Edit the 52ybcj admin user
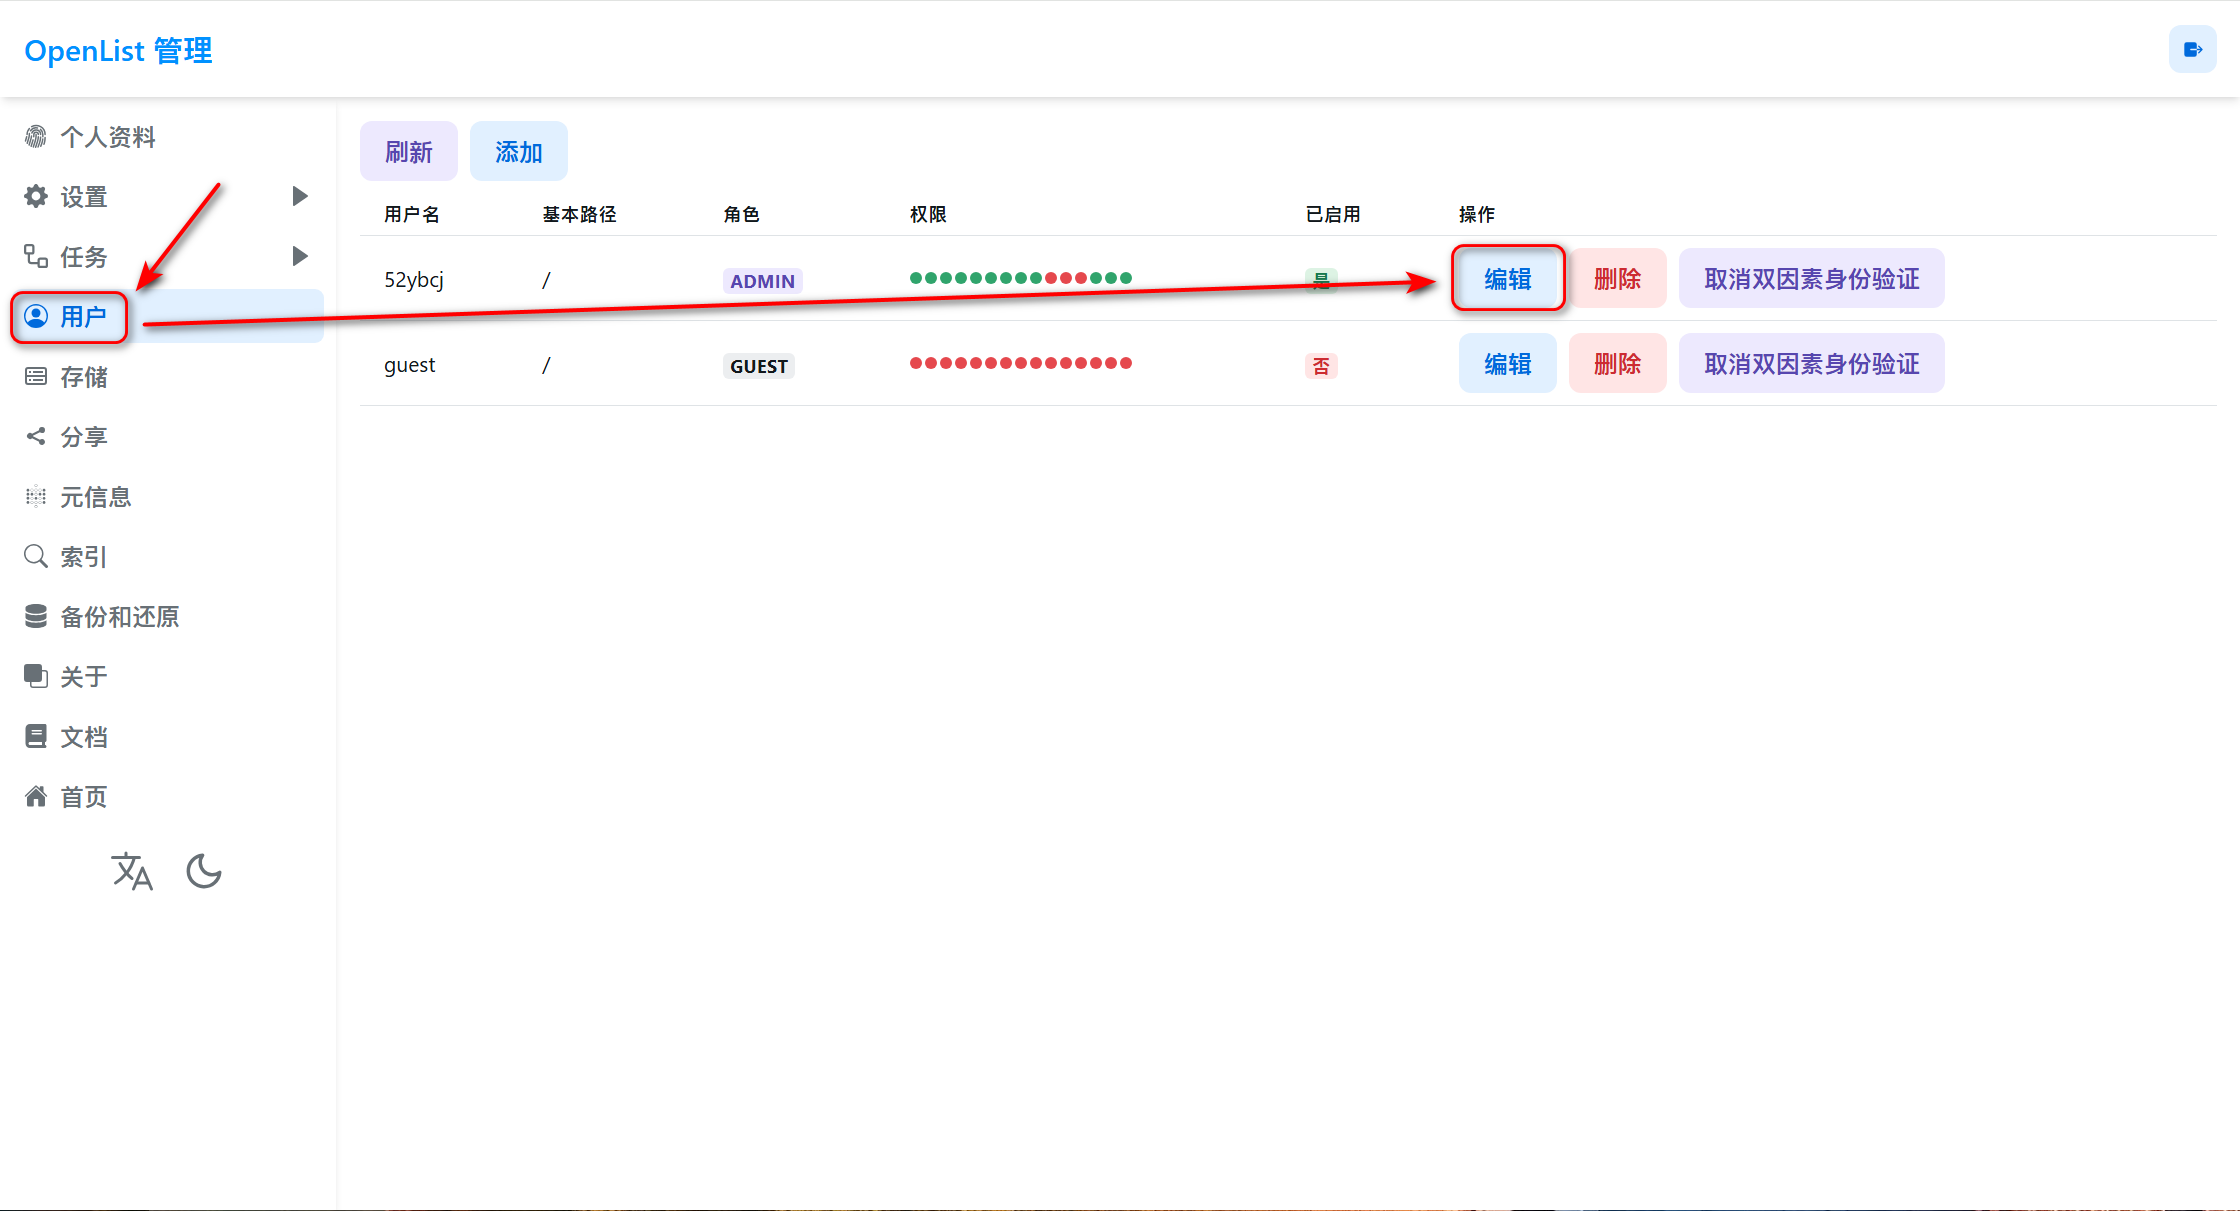The height and width of the screenshot is (1211, 2240). pos(1507,279)
